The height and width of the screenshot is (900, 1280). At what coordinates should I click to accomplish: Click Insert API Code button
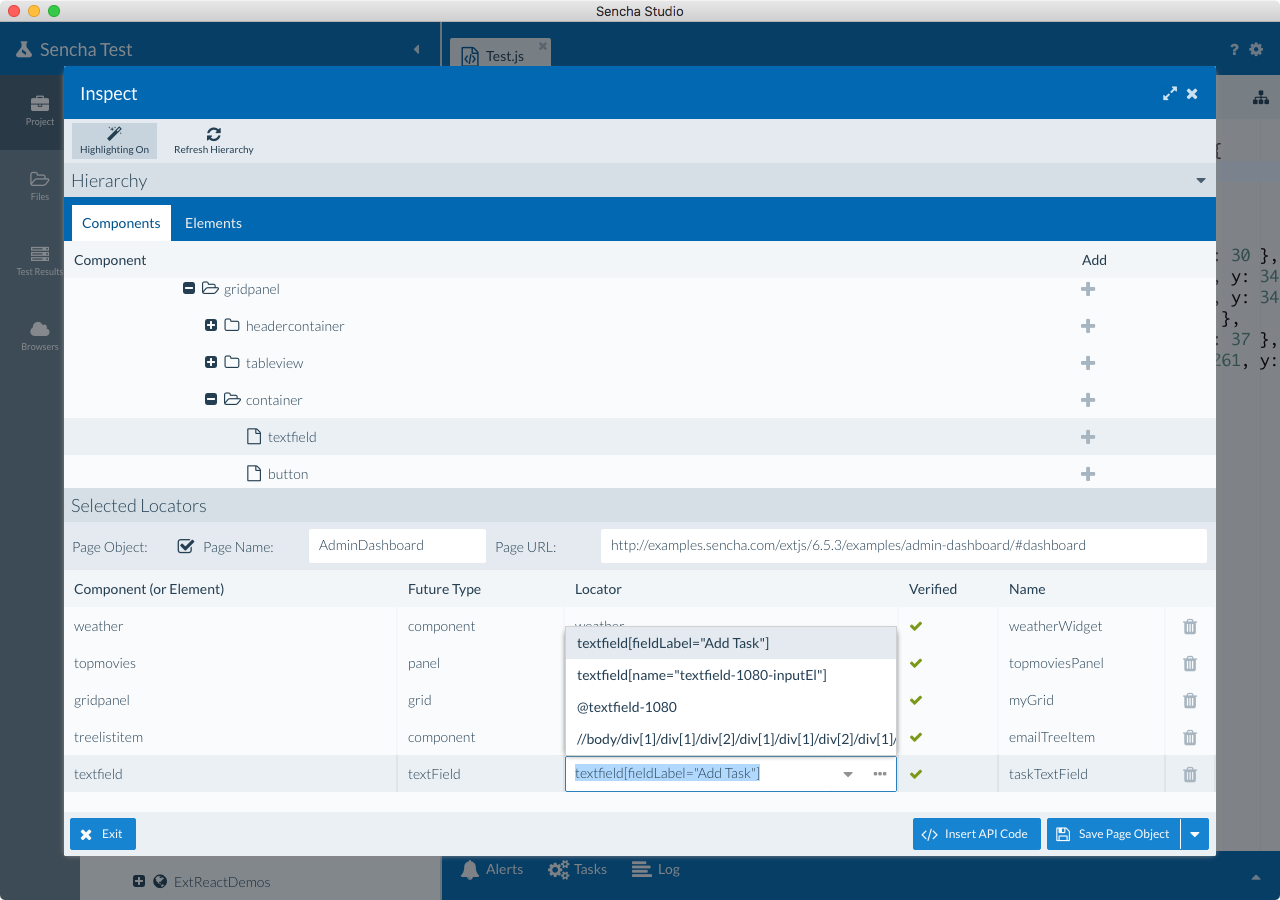click(x=977, y=834)
